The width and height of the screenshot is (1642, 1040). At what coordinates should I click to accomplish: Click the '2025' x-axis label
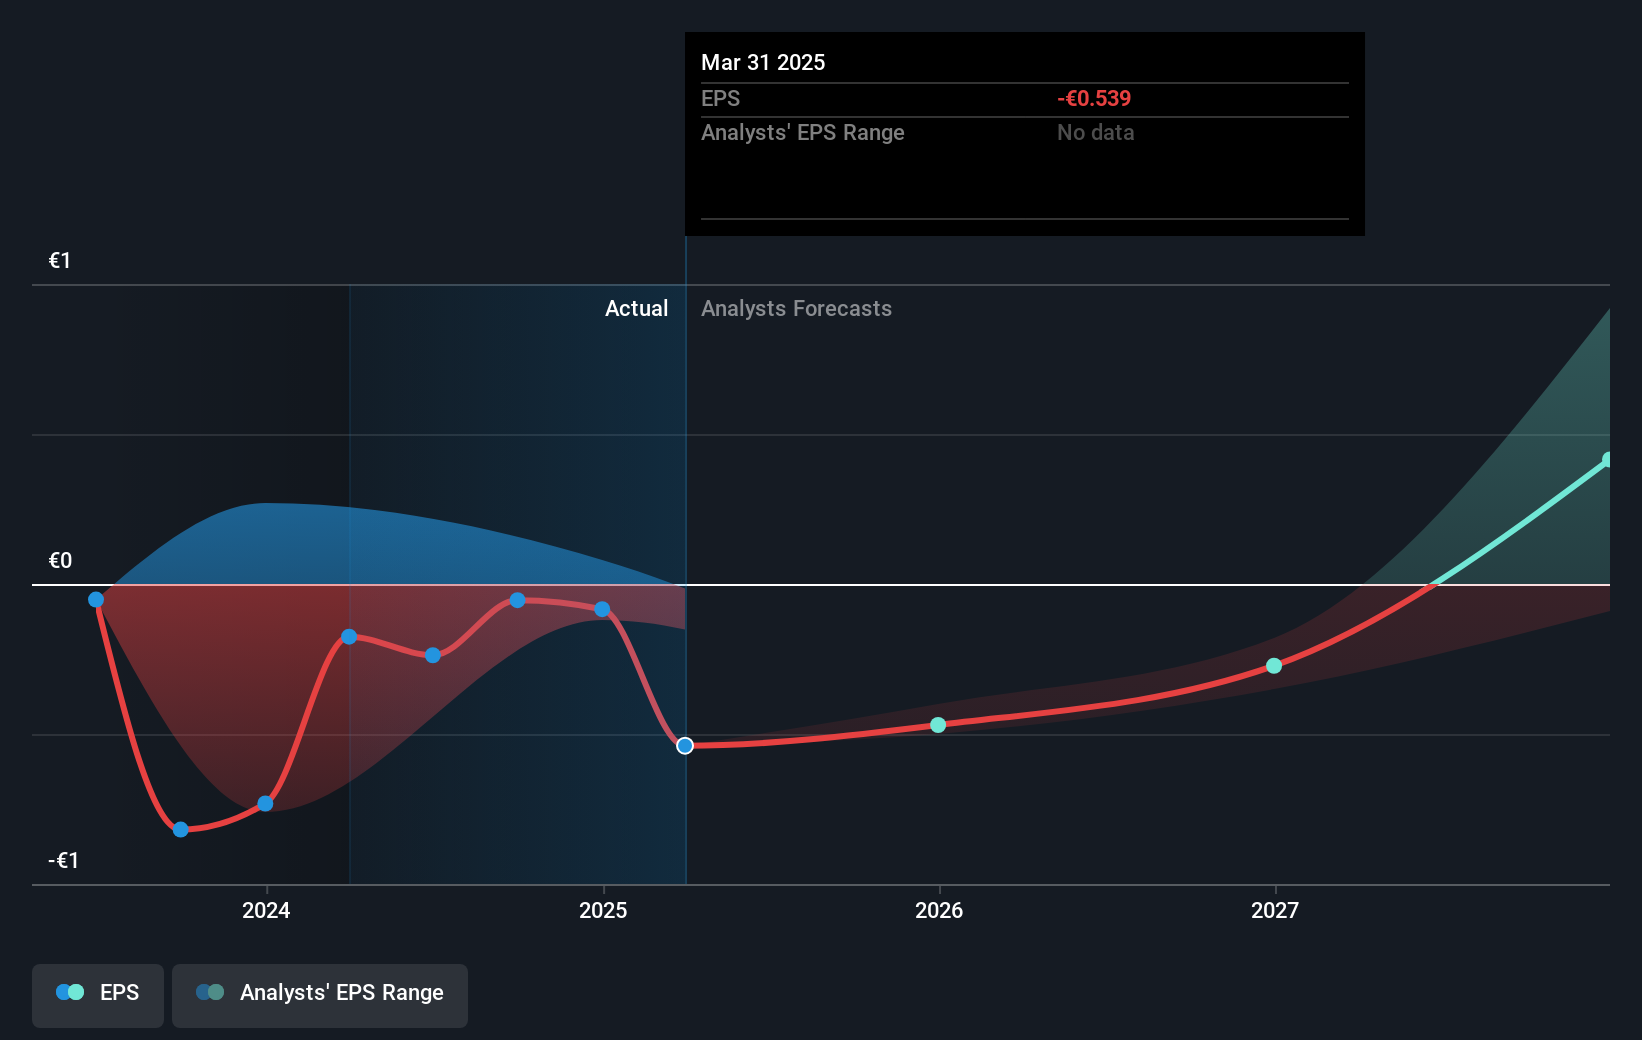(x=603, y=910)
